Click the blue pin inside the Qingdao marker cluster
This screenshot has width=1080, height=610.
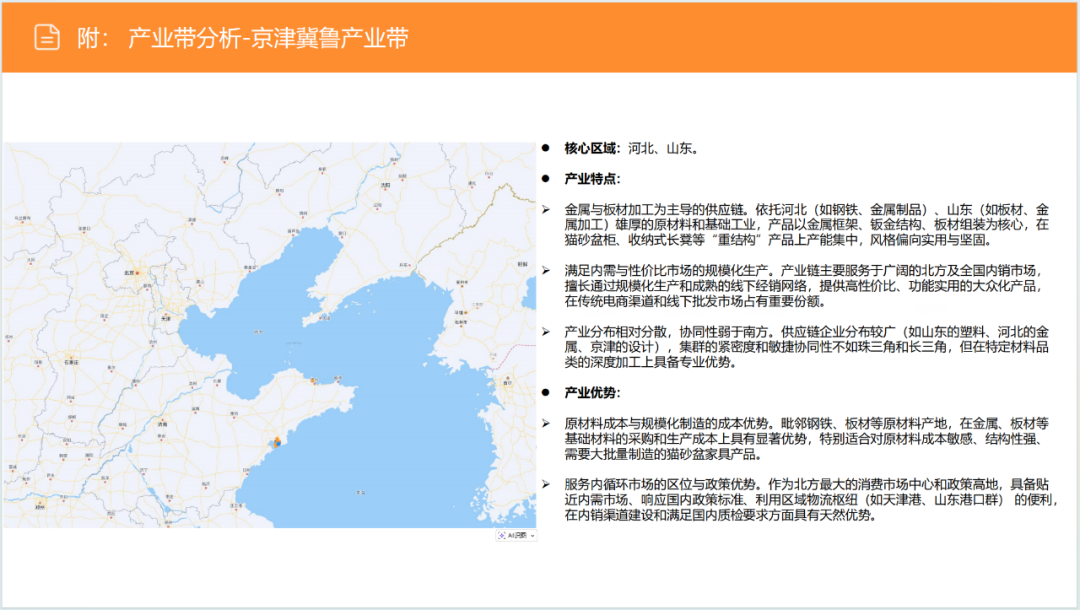278,445
